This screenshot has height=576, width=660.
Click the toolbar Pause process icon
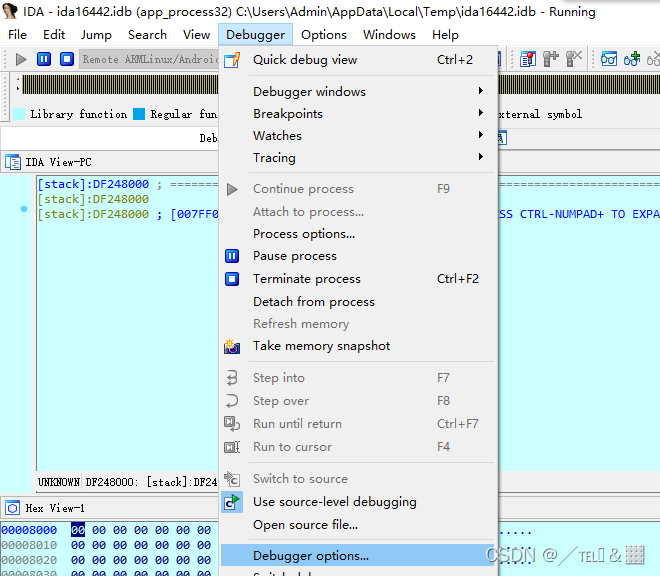pyautogui.click(x=44, y=59)
